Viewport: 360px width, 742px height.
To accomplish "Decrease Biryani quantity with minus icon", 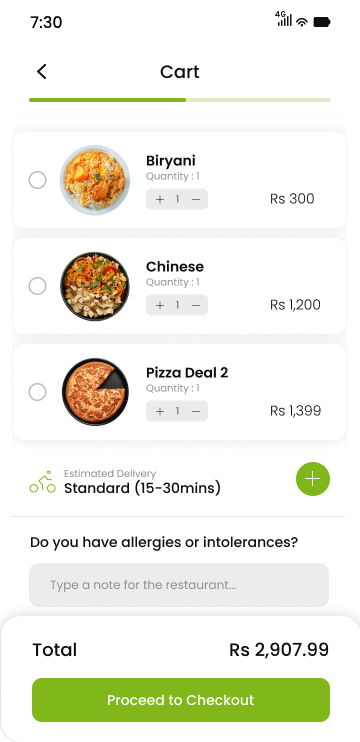I will tap(196, 199).
